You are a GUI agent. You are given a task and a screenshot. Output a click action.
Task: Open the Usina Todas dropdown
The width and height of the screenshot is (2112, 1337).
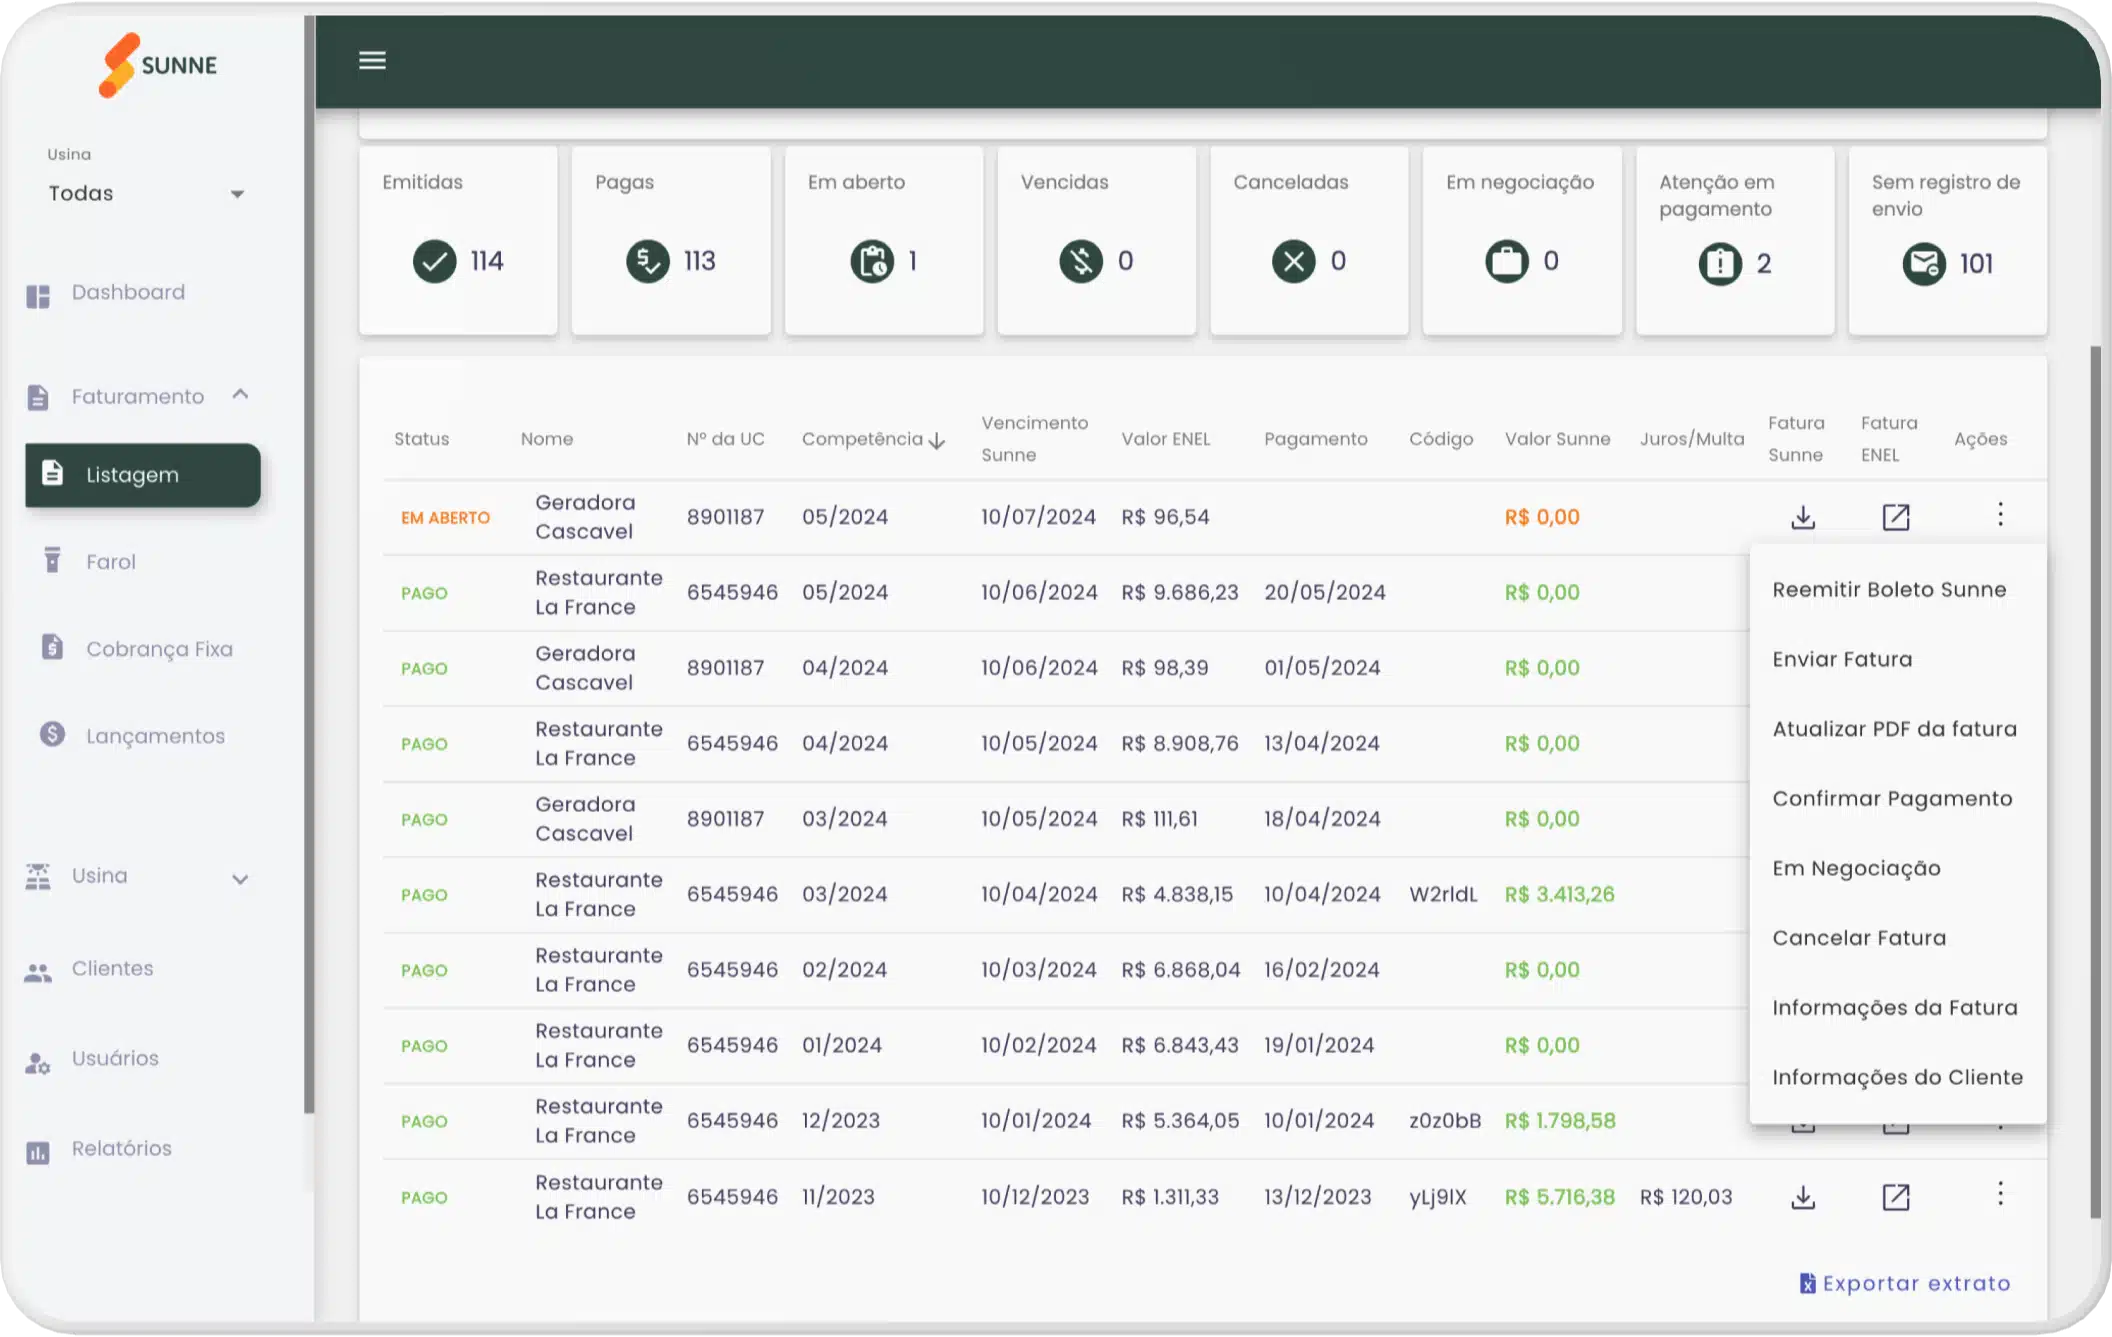[x=146, y=193]
